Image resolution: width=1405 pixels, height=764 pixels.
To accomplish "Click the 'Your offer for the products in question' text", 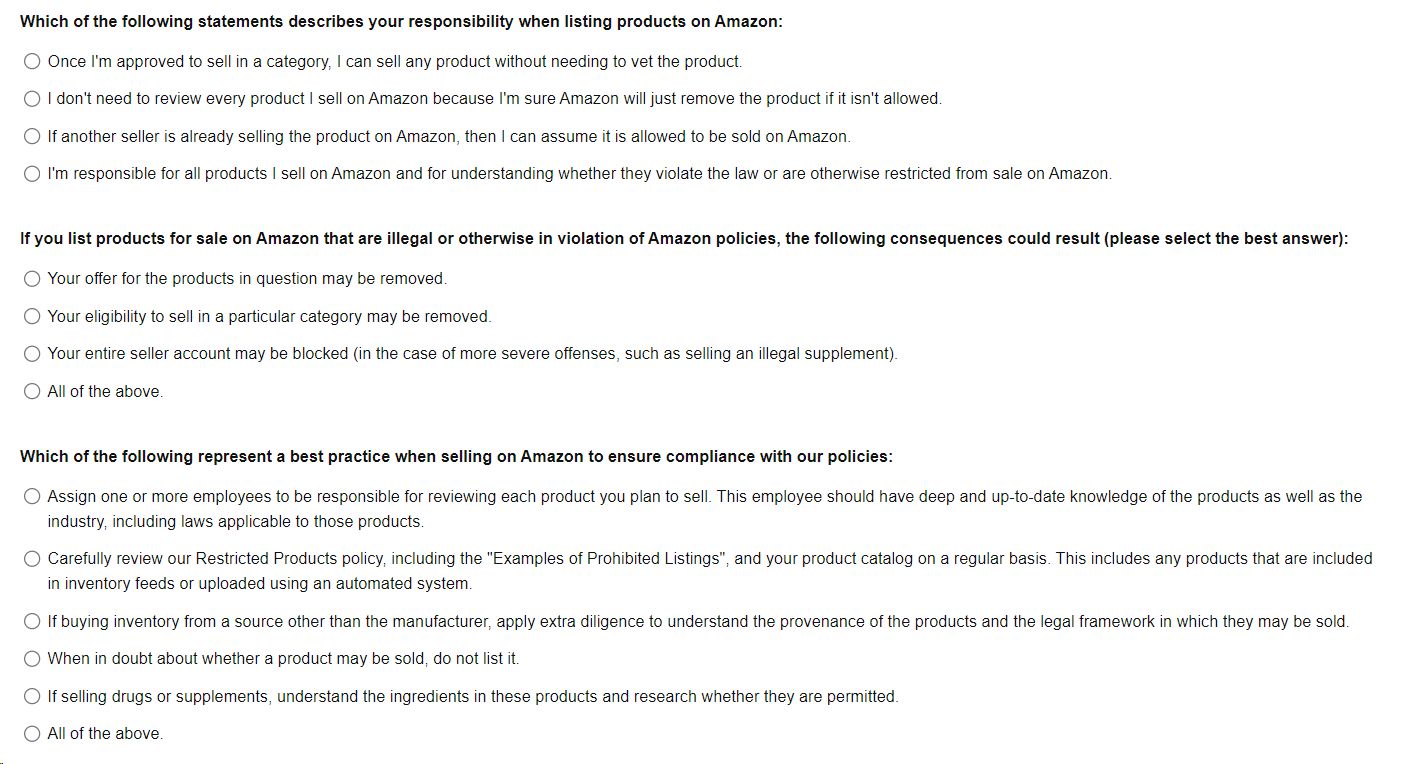I will [x=247, y=279].
